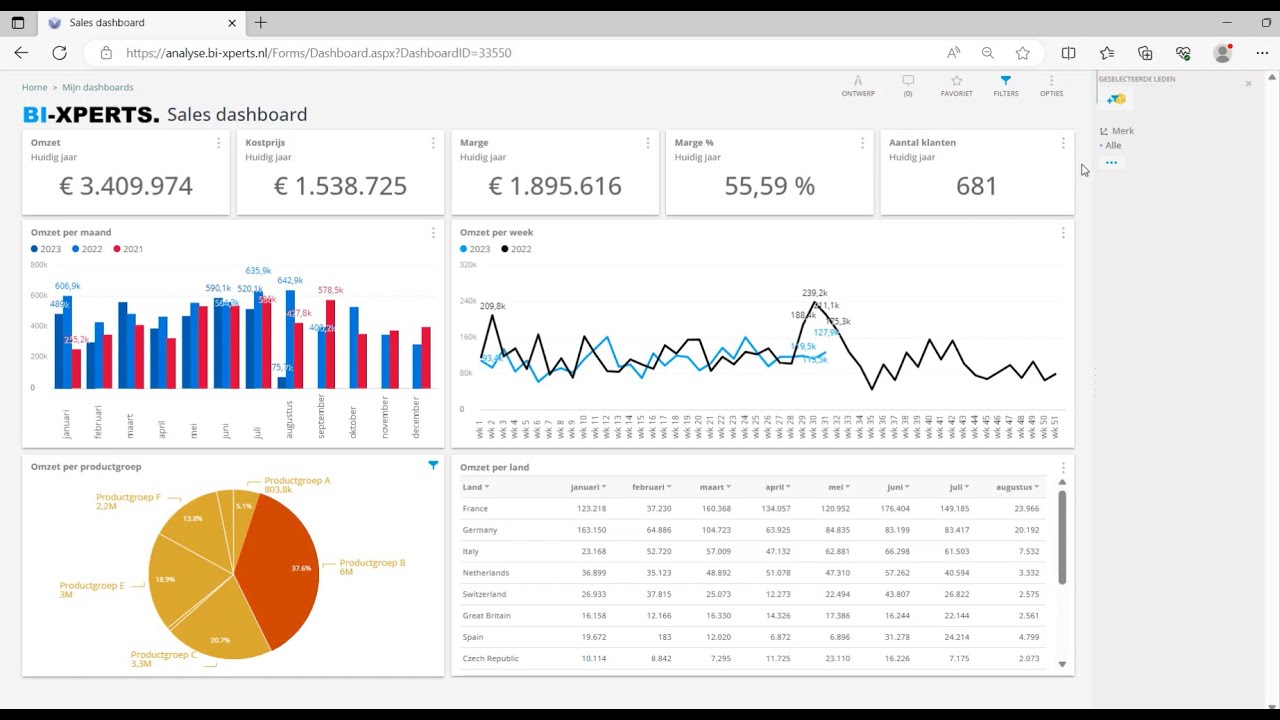Open the februari column dropdown arrow
Screen dimensions: 1280x720
point(668,487)
